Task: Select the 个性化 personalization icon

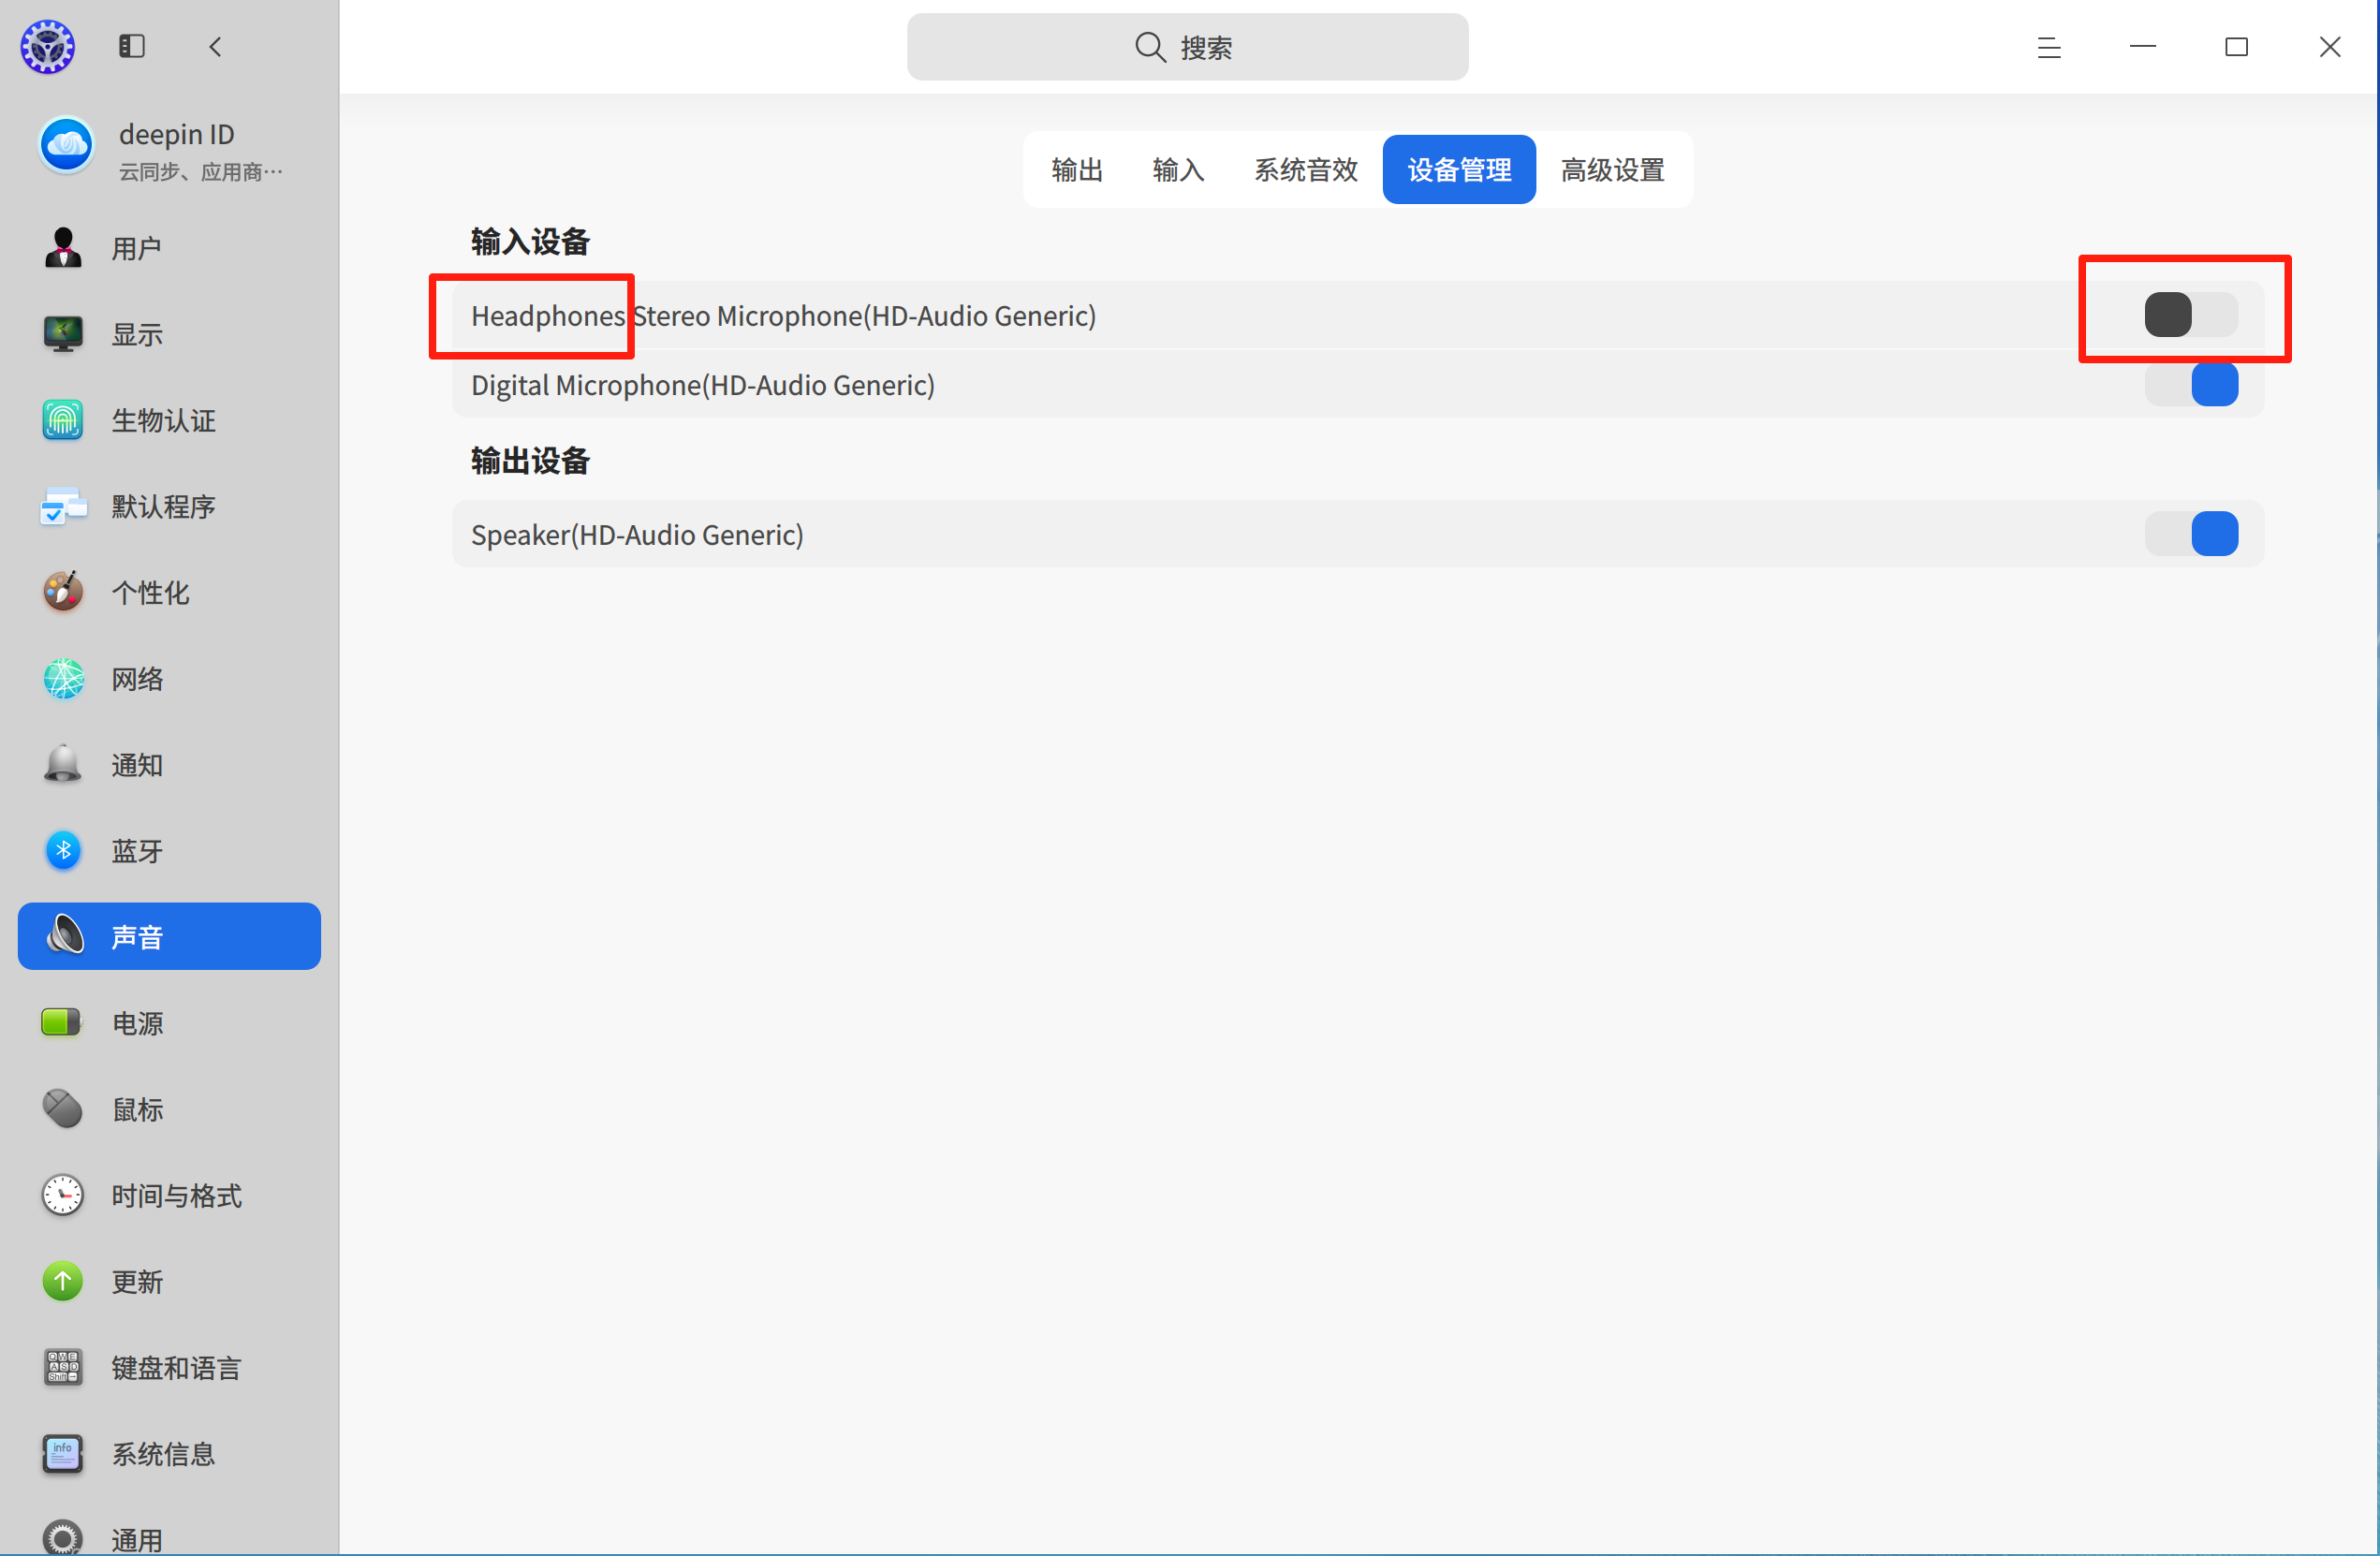Action: [63, 592]
